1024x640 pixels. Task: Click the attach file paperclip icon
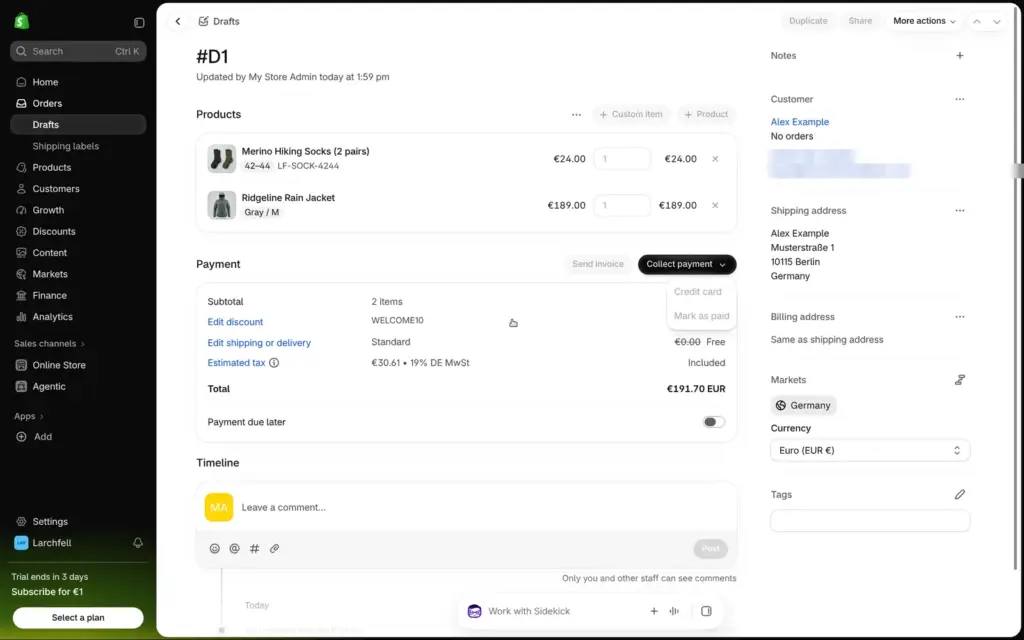(274, 549)
